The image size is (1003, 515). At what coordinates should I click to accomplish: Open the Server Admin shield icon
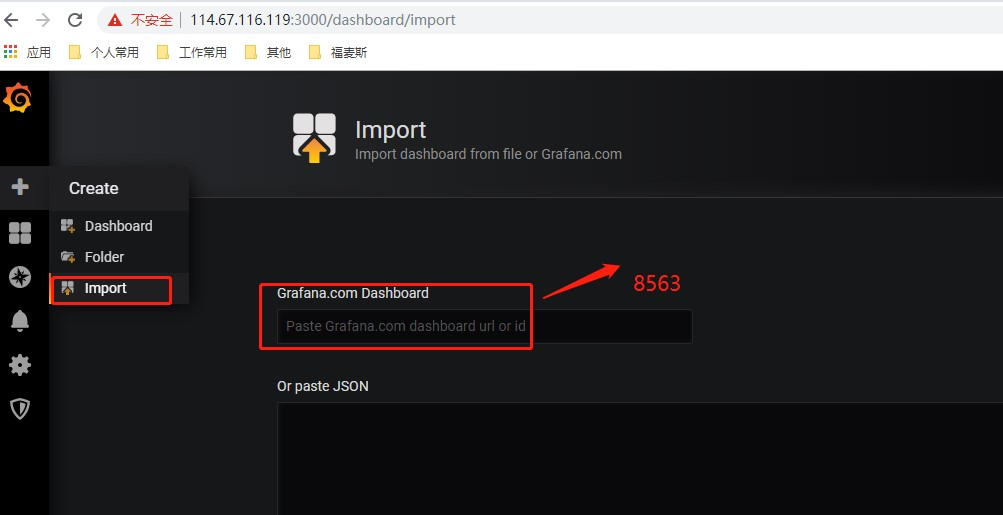[20, 409]
